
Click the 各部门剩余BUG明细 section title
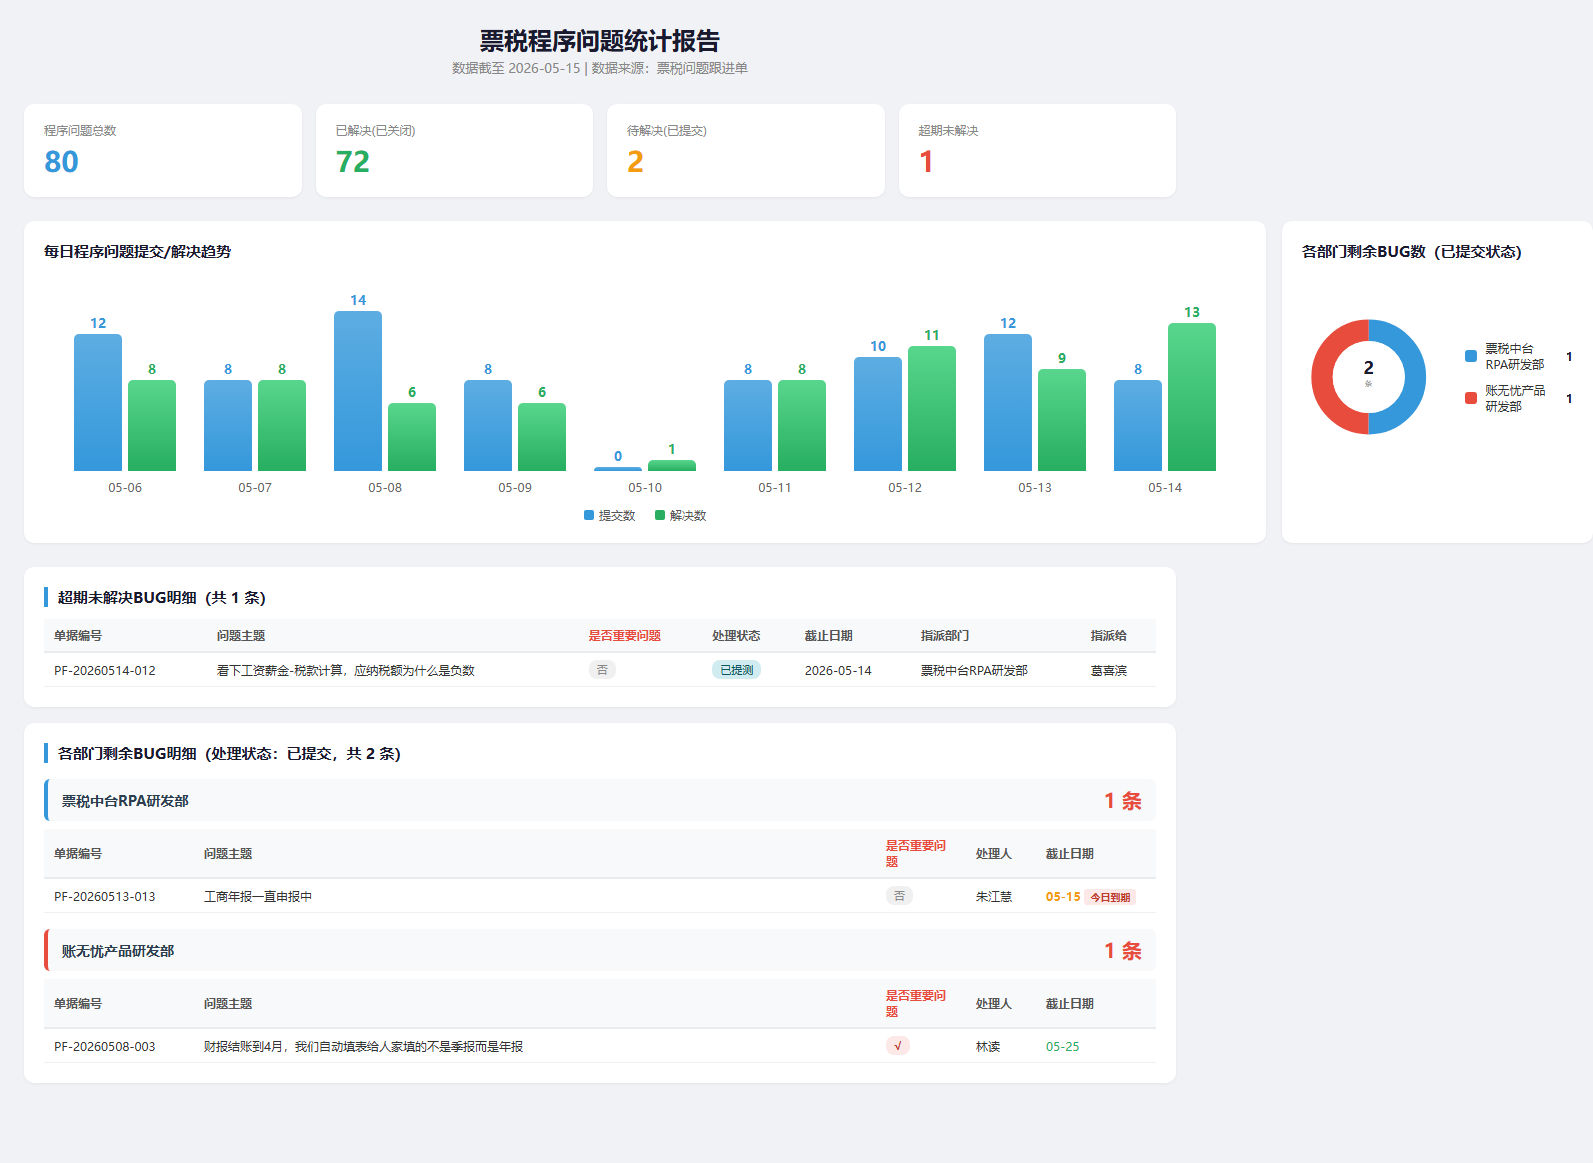(x=229, y=754)
